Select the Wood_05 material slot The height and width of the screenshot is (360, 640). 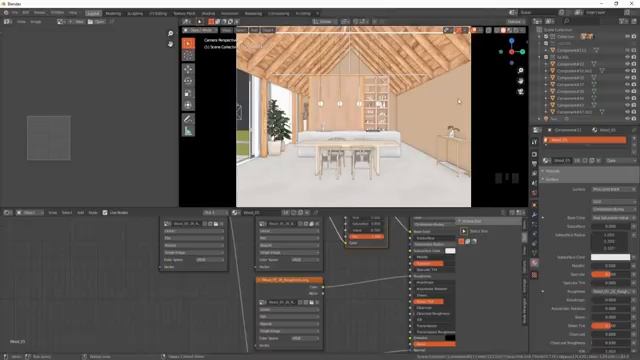(585, 140)
